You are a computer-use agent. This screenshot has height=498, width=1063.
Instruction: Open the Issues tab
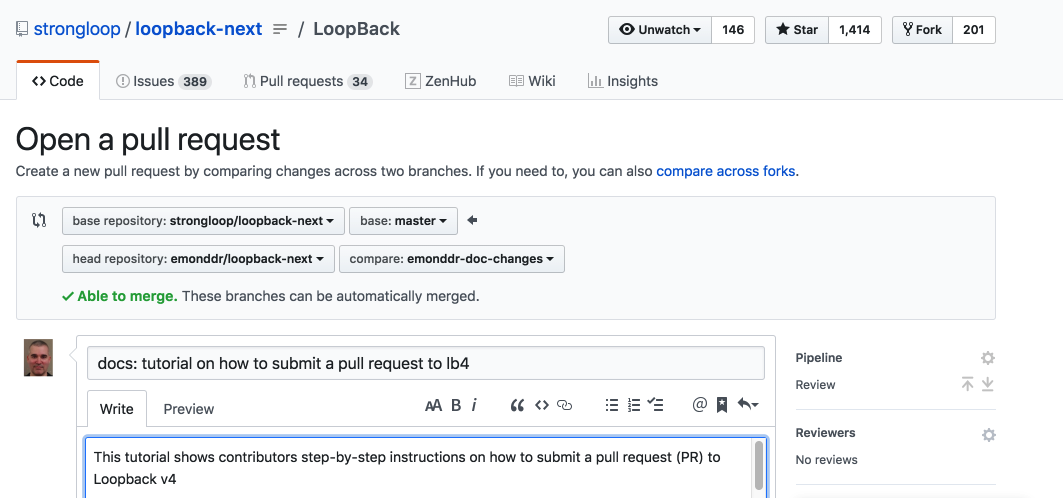click(x=163, y=81)
